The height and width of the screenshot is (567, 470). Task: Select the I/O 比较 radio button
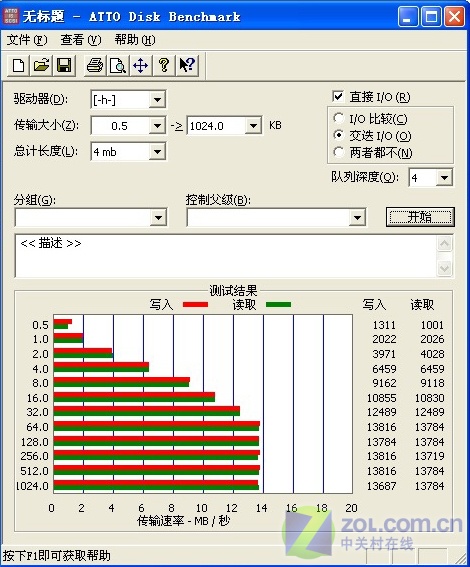(x=338, y=118)
